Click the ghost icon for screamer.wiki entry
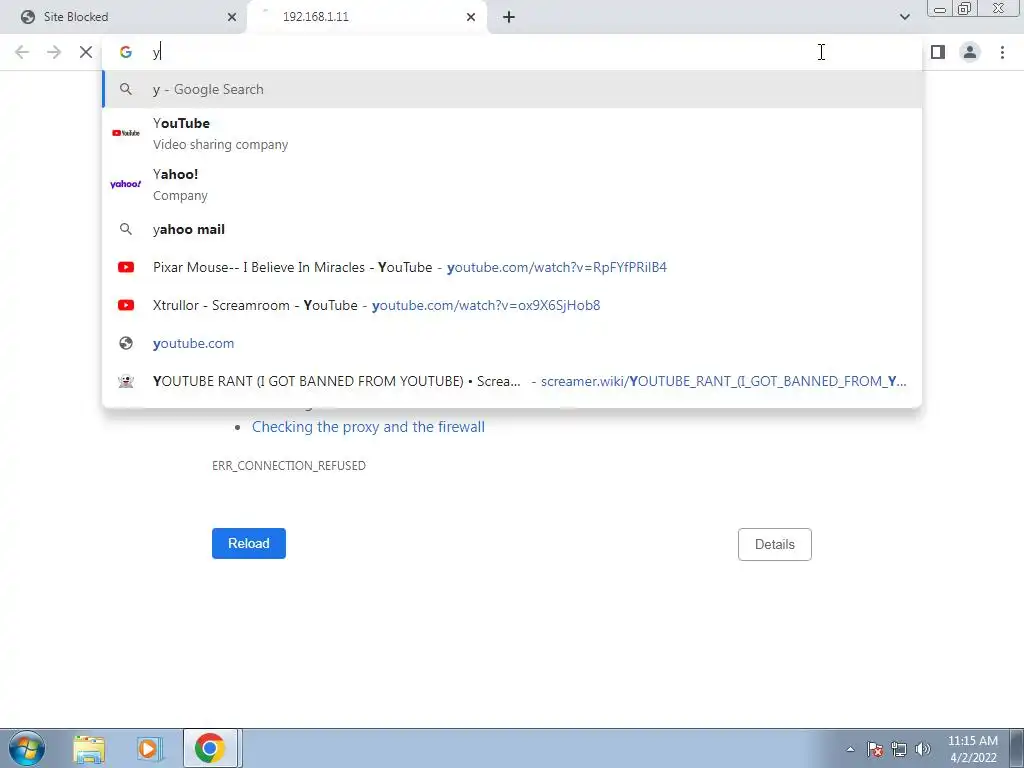The image size is (1024, 768). coord(125,381)
